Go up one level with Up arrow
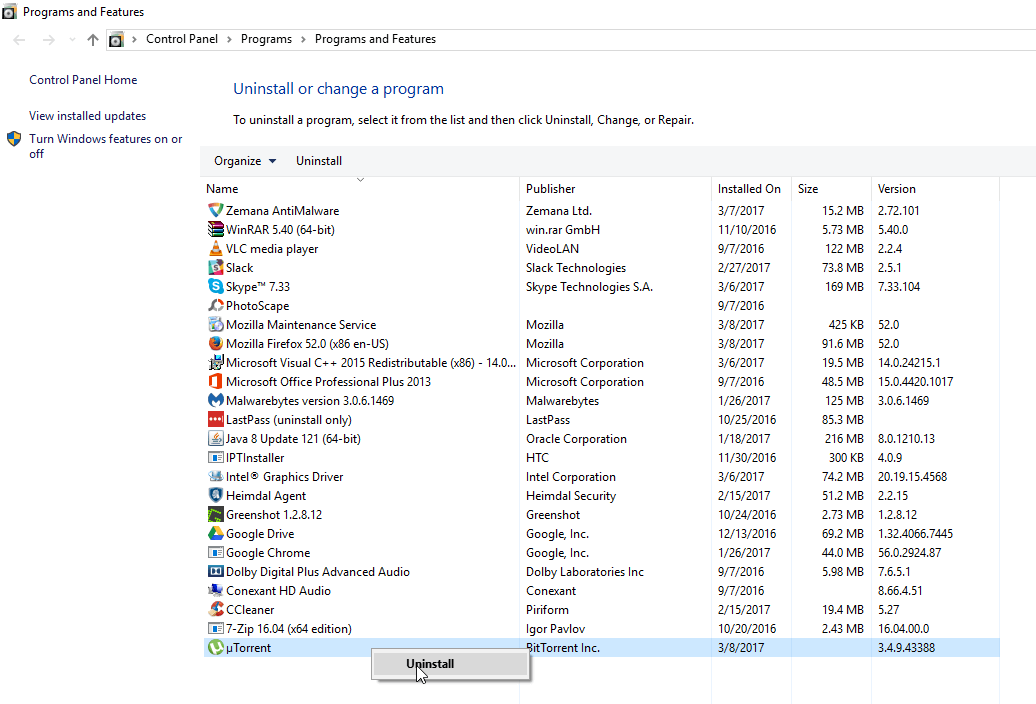 93,40
